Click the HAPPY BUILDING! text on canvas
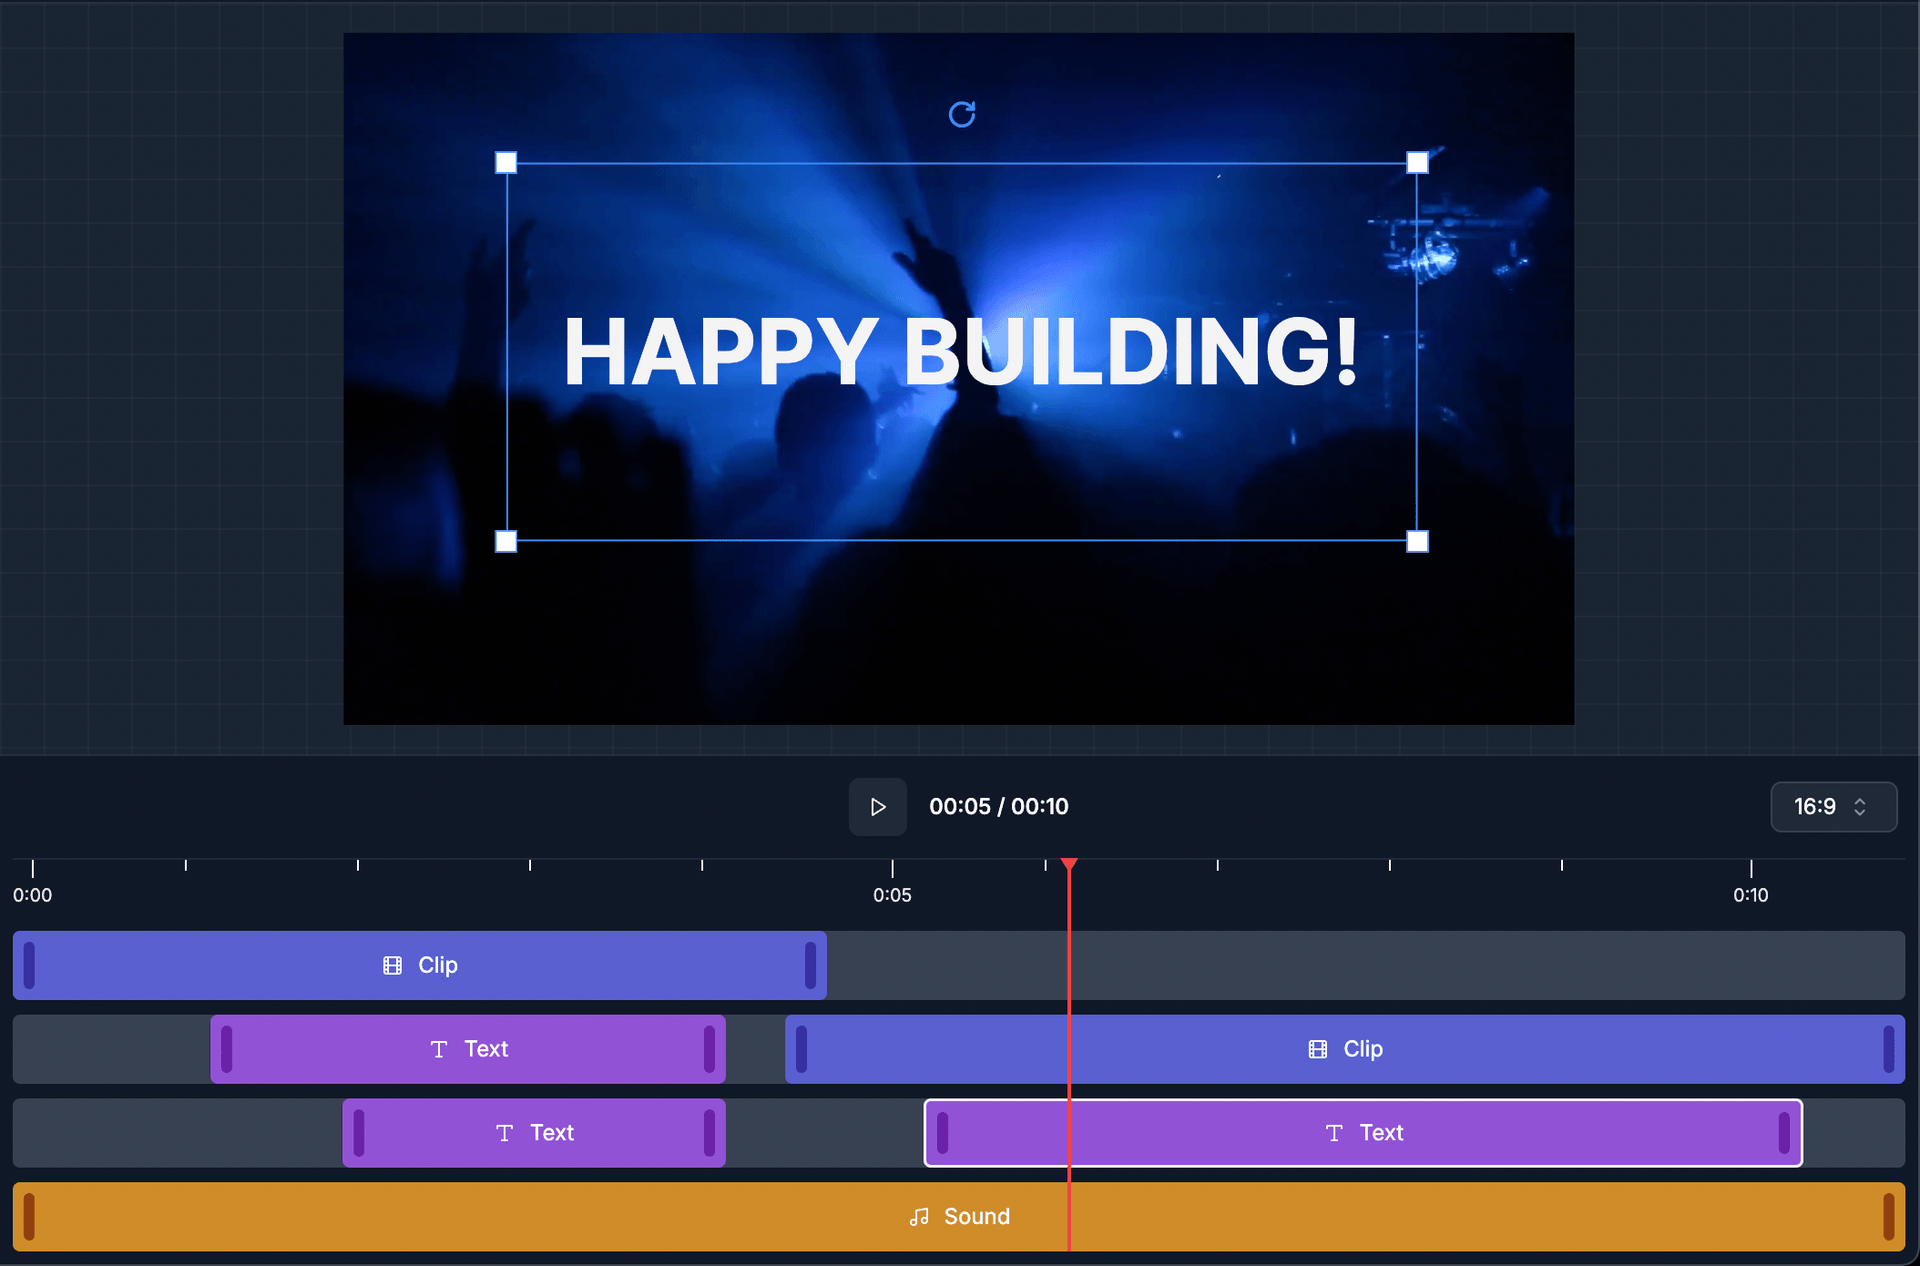This screenshot has width=1920, height=1266. pyautogui.click(x=960, y=351)
